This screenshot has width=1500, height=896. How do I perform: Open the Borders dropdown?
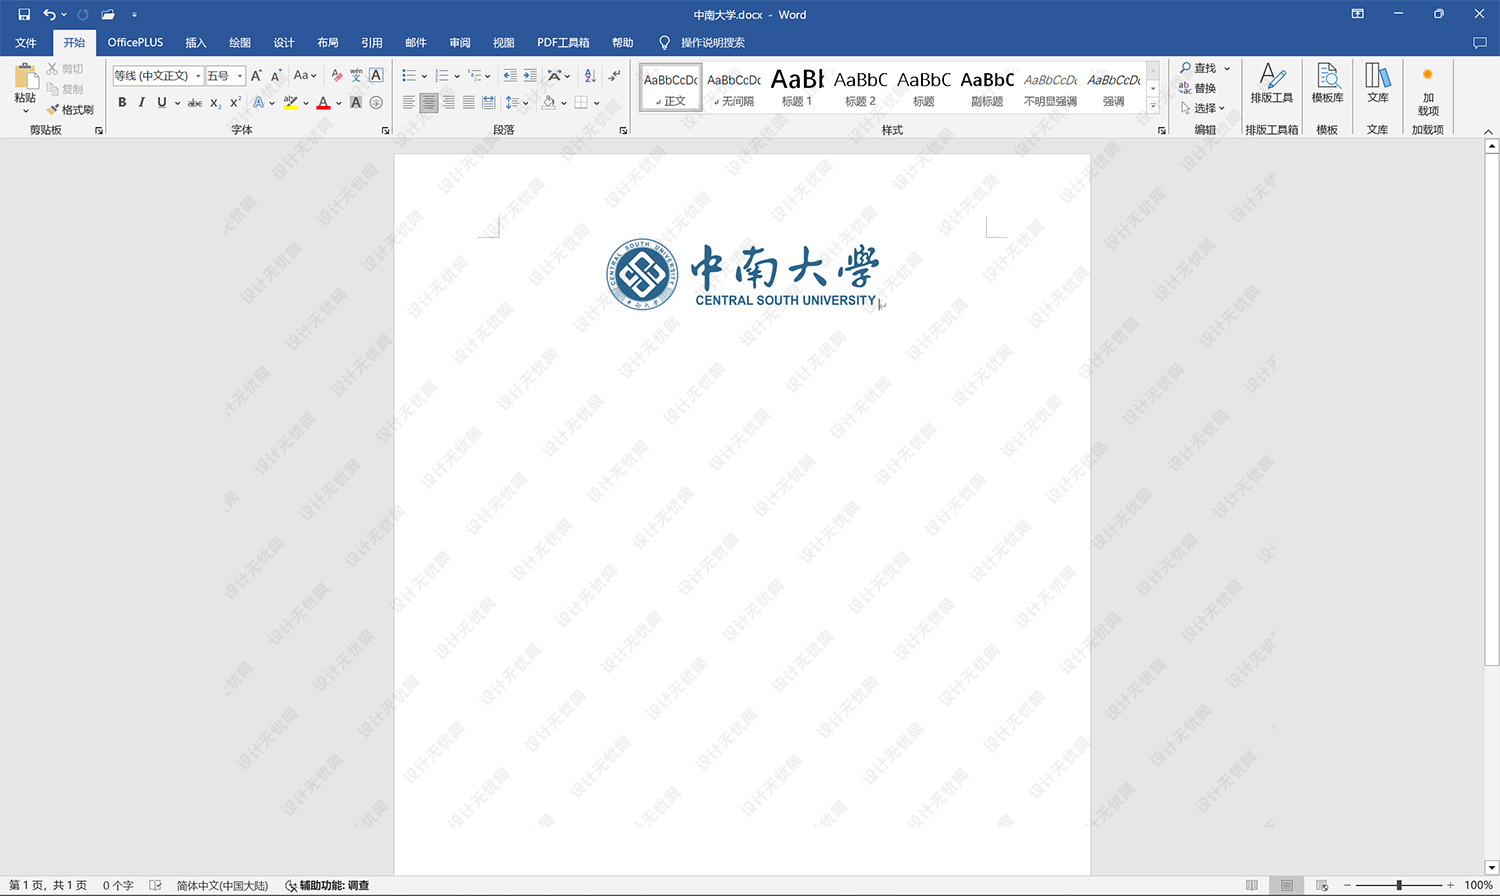click(586, 103)
